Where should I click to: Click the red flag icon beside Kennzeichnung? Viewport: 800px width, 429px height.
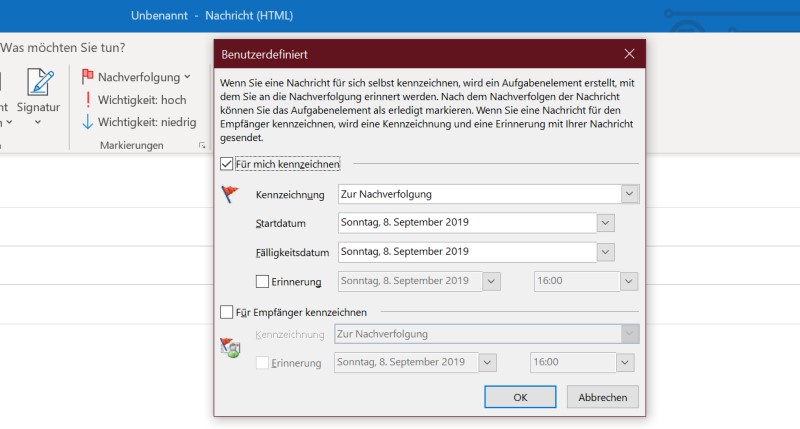[x=230, y=194]
